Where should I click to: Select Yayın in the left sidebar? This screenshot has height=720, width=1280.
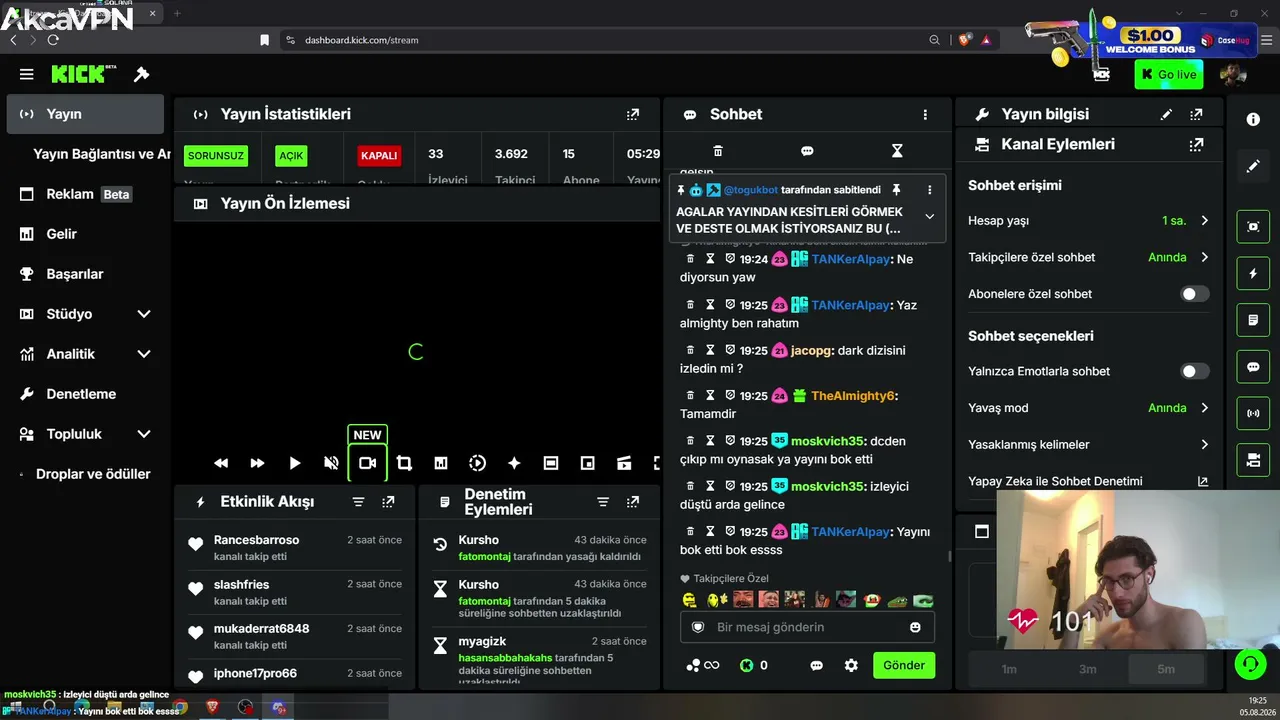pos(85,114)
